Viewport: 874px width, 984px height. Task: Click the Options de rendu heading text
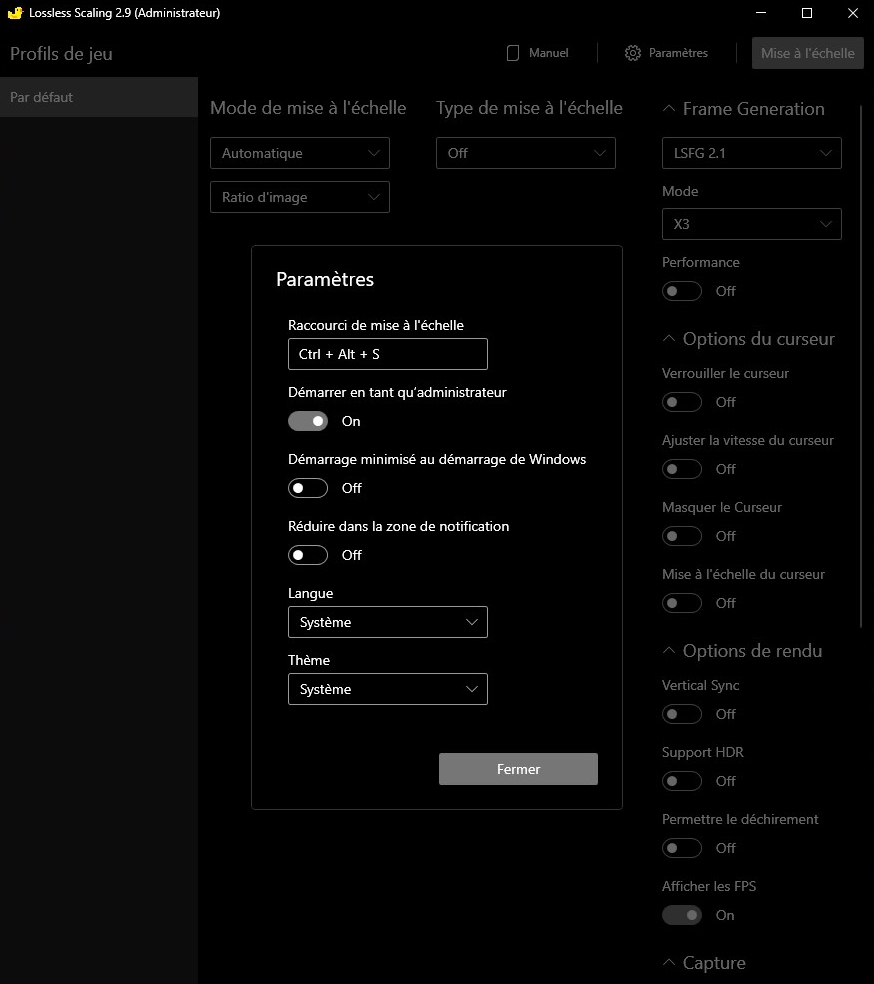tap(752, 651)
